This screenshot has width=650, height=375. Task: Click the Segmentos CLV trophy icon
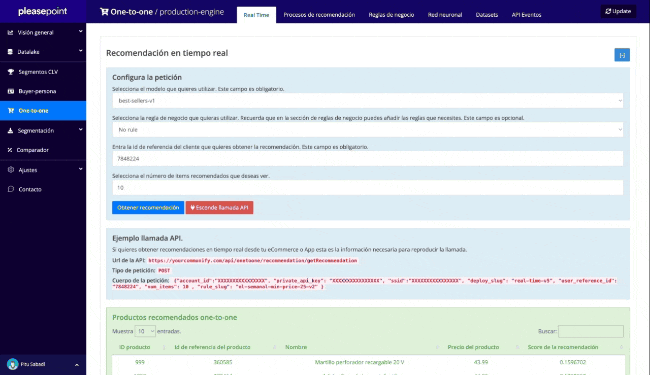pos(11,72)
